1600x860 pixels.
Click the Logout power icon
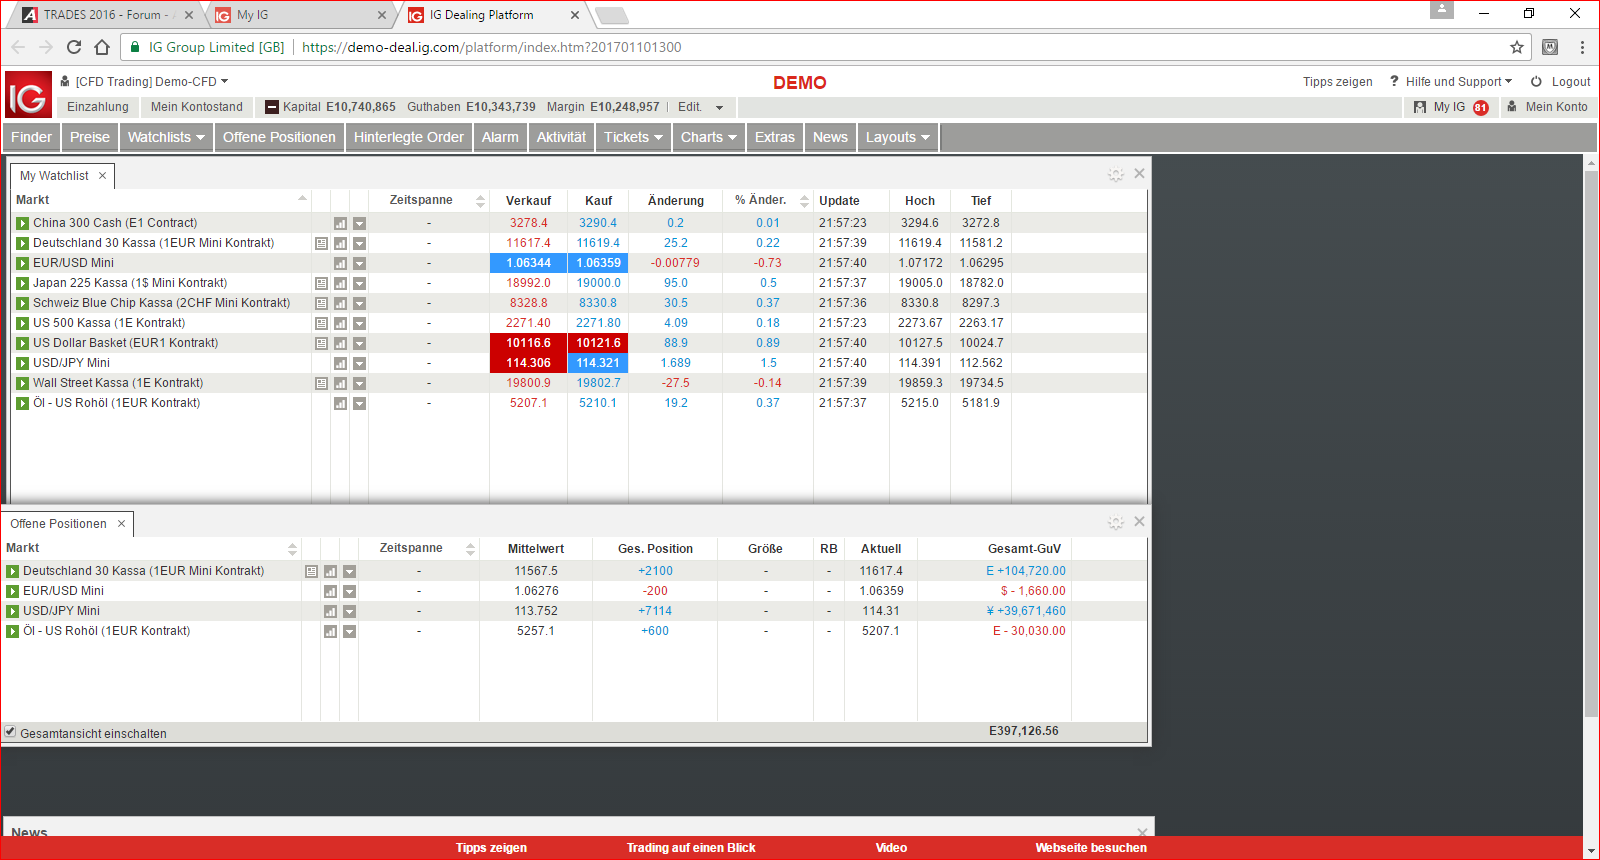[1536, 82]
